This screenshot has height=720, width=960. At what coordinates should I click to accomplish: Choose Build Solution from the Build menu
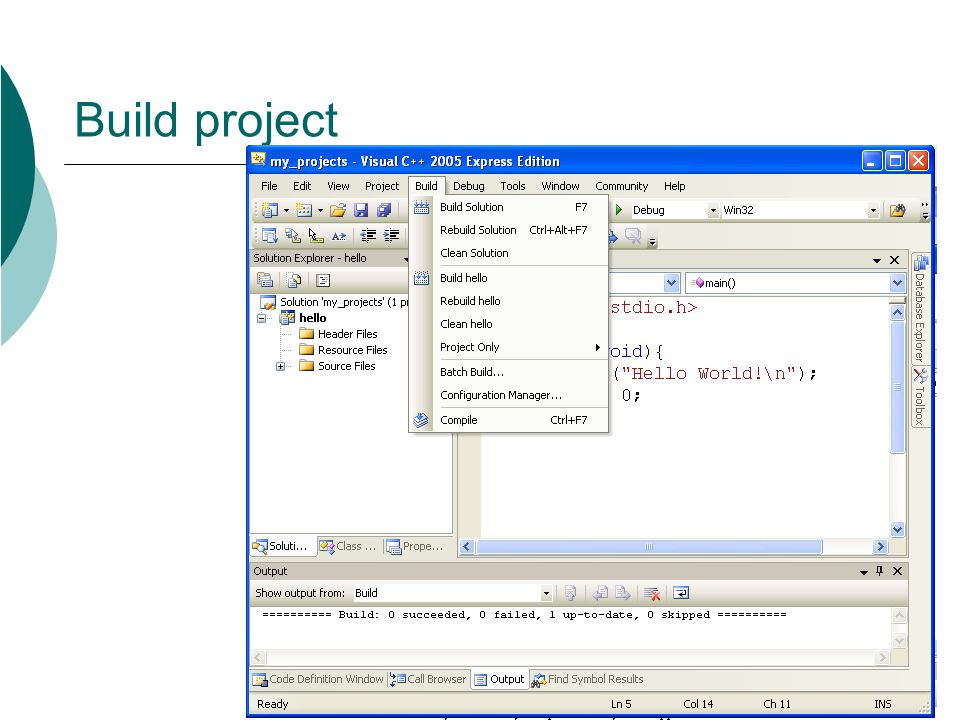[508, 207]
